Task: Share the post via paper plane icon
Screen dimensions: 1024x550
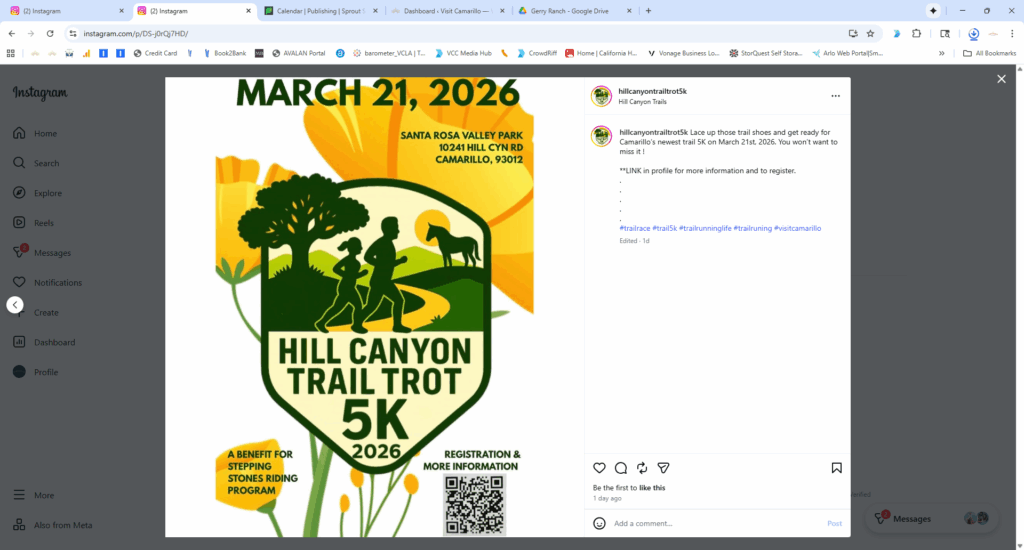Action: pyautogui.click(x=663, y=468)
